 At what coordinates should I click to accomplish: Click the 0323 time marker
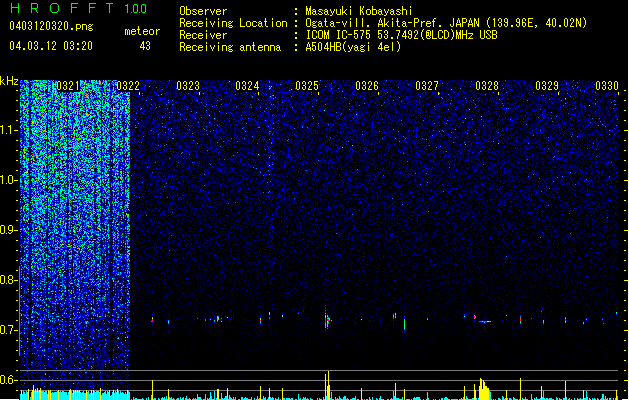pyautogui.click(x=188, y=86)
